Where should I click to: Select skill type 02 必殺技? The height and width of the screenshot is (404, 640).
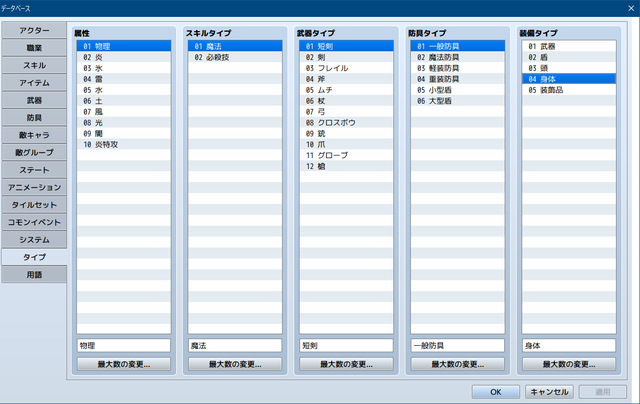pos(235,57)
